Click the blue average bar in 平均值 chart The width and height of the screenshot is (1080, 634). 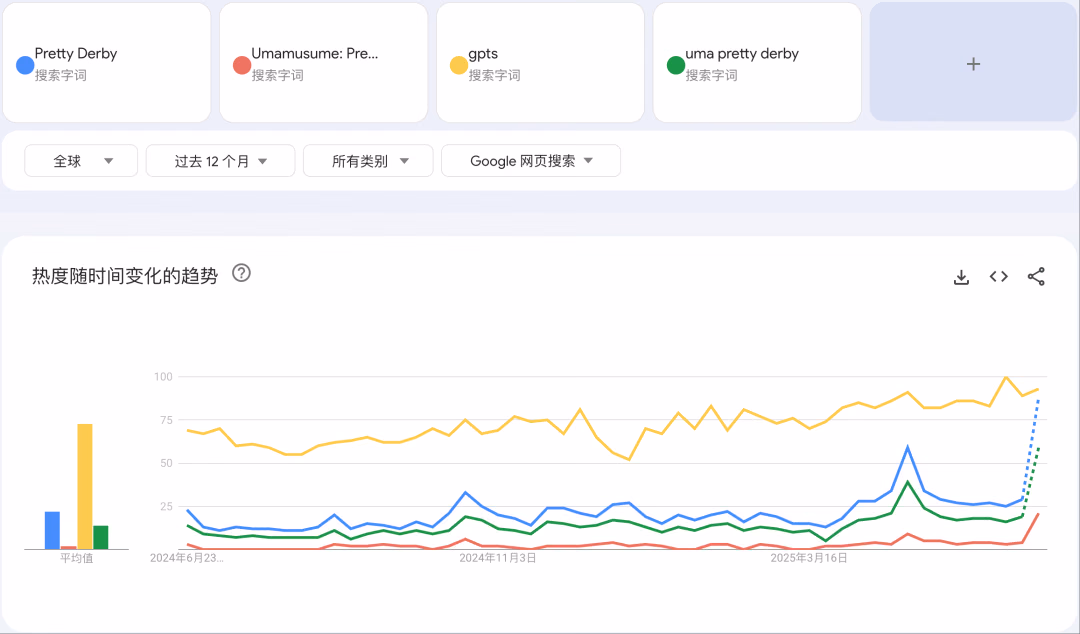pos(52,531)
